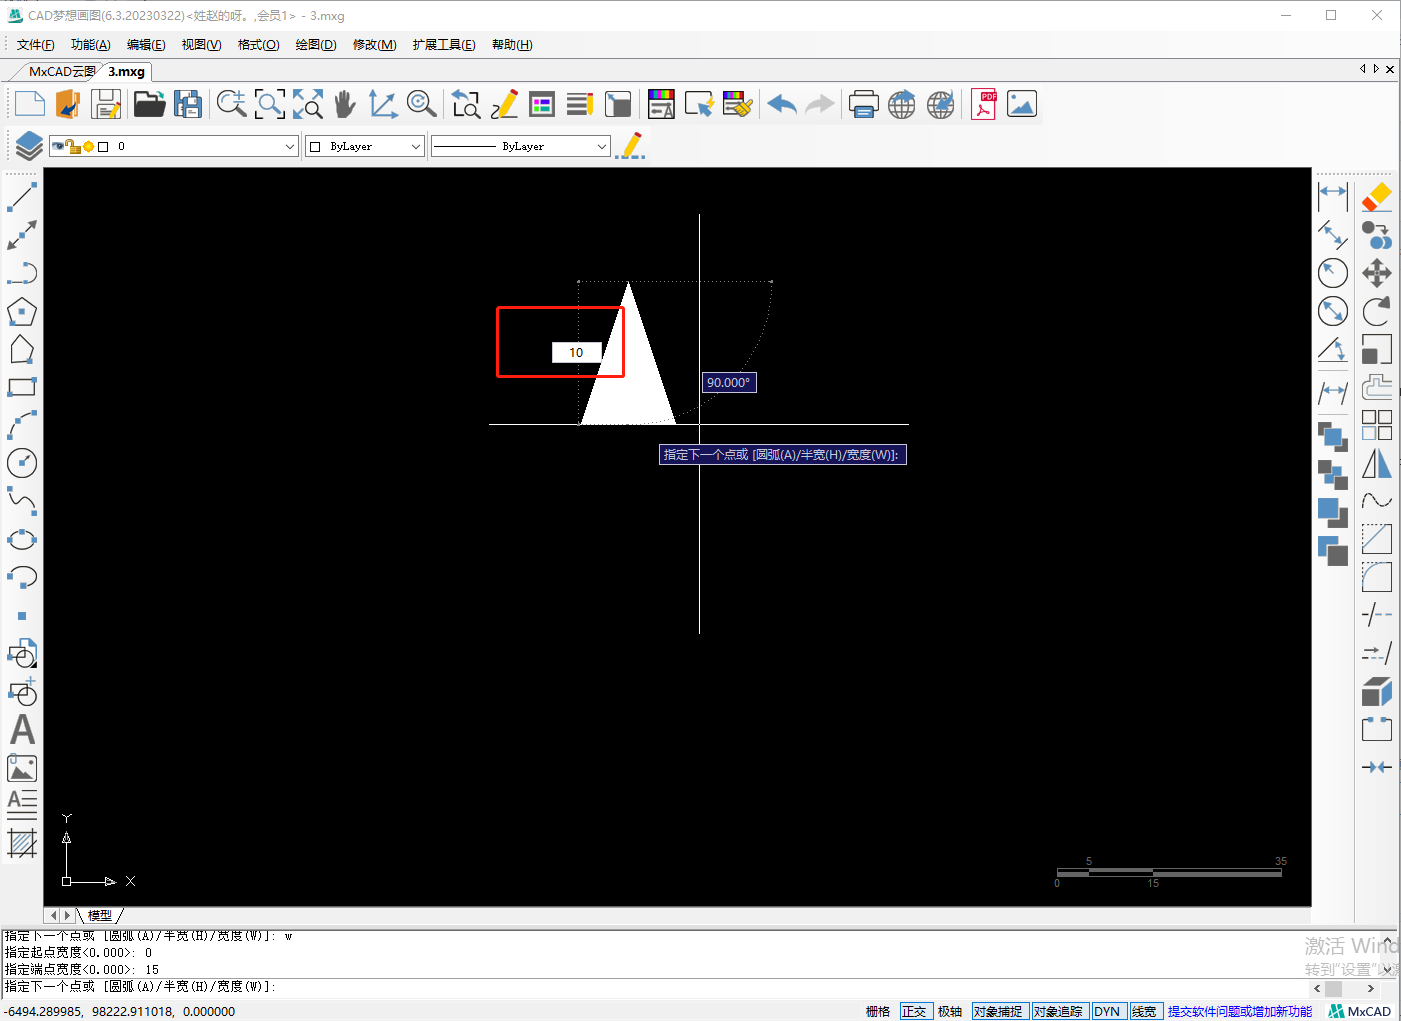
Task: Click the Pan hand tool
Action: (x=345, y=104)
